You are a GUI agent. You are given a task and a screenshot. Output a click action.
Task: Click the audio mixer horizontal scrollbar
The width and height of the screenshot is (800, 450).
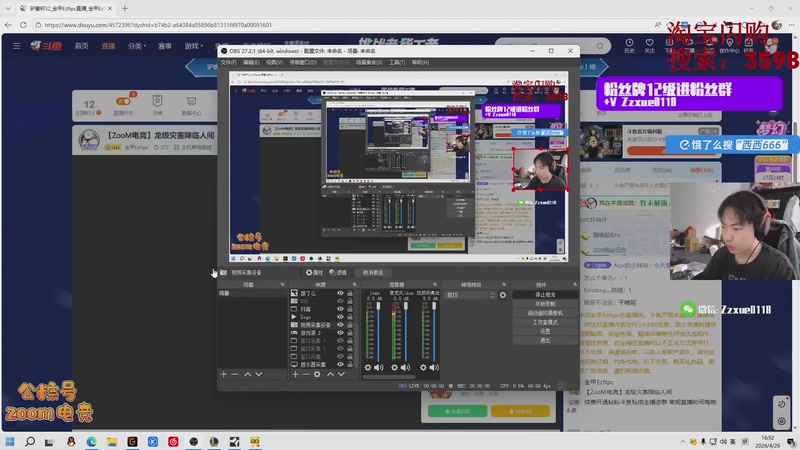point(389,378)
